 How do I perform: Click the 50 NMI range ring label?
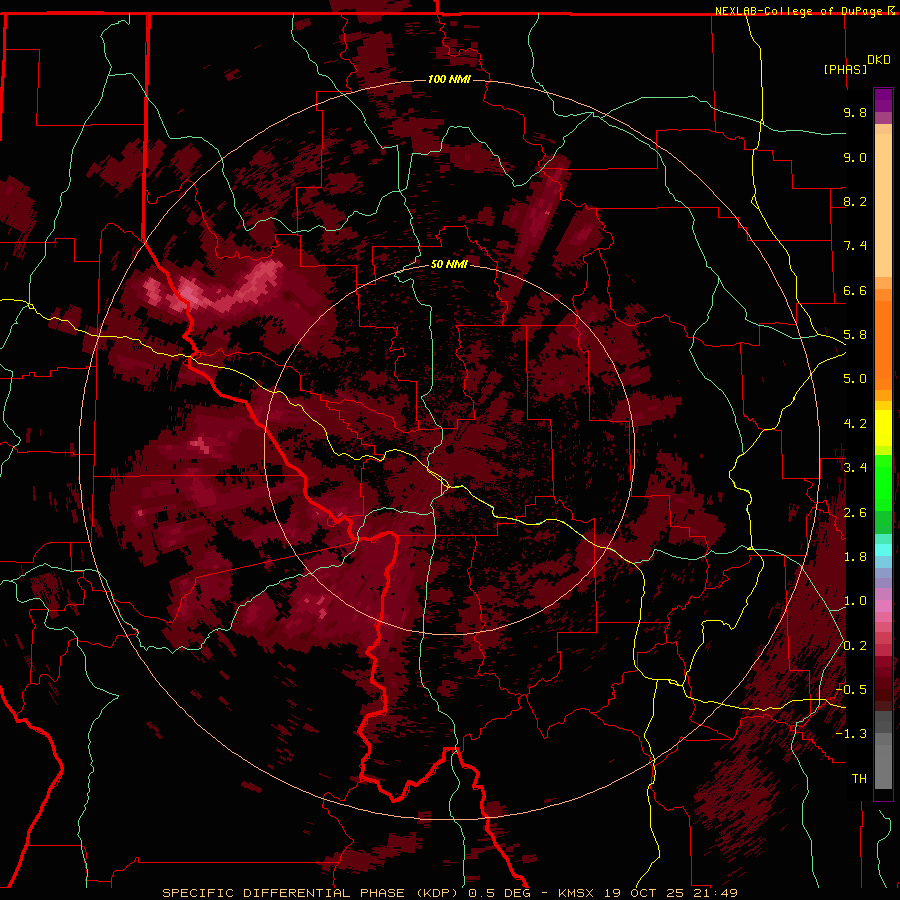coord(449,264)
